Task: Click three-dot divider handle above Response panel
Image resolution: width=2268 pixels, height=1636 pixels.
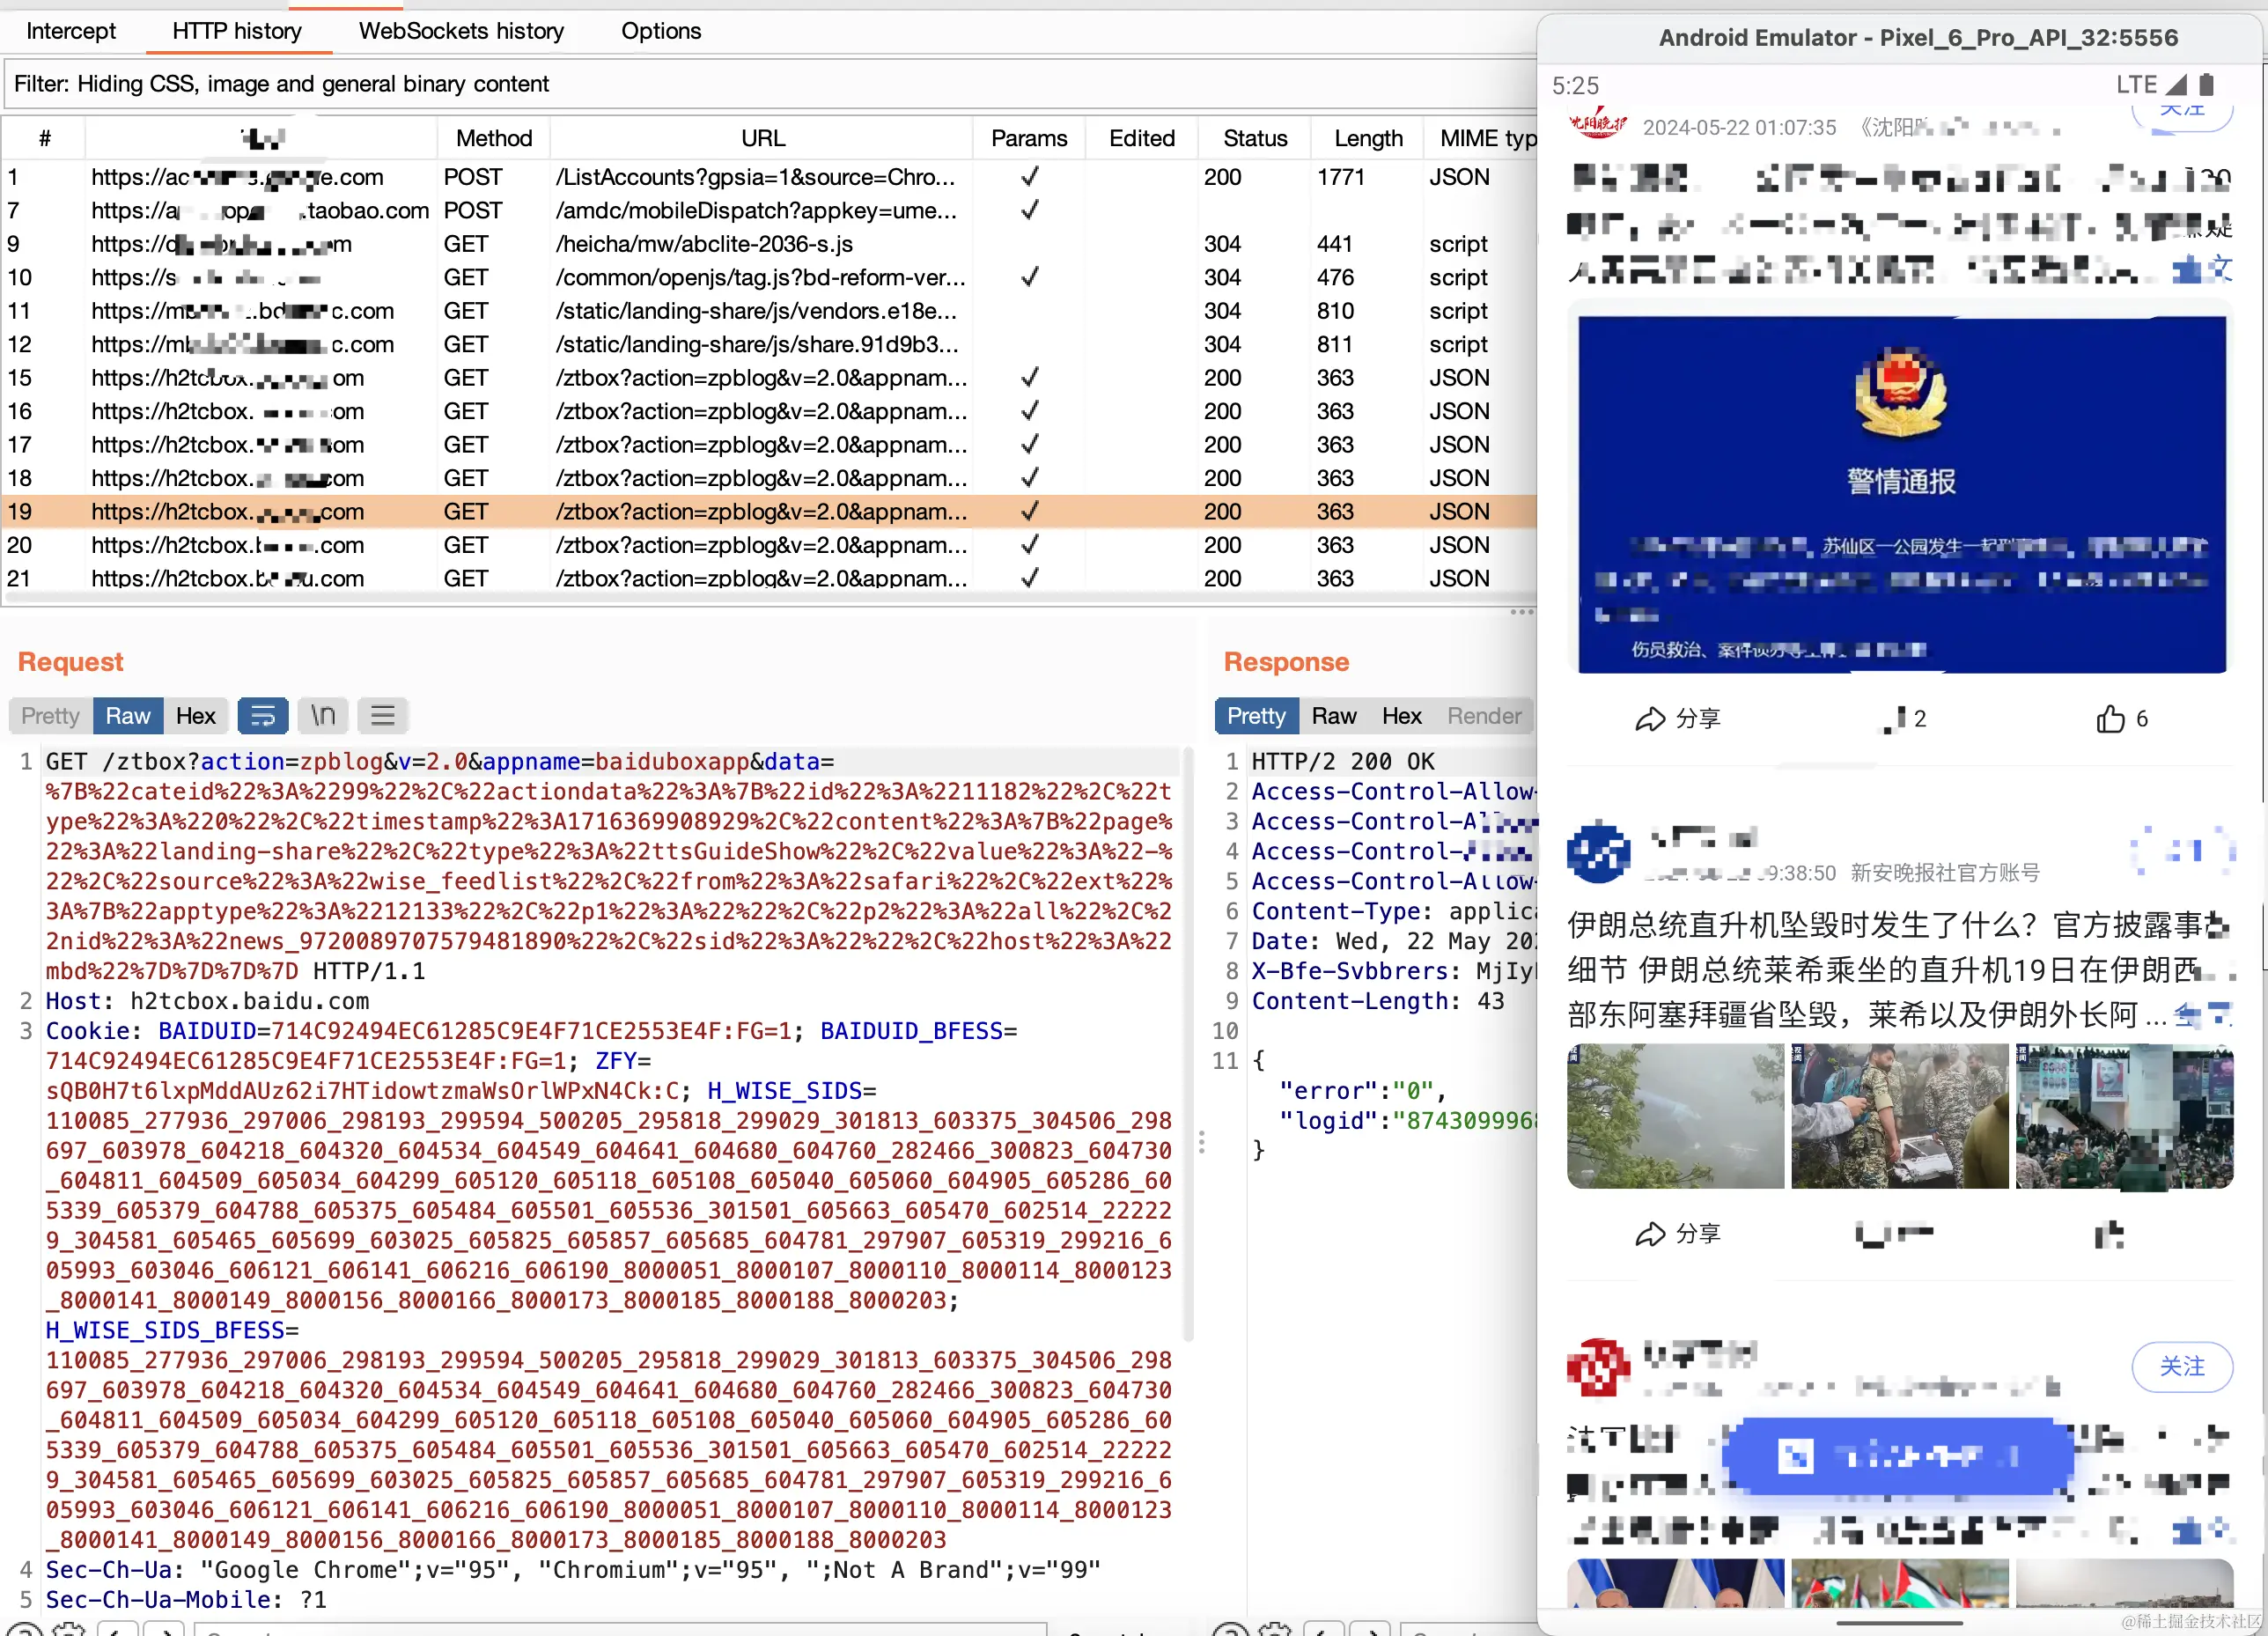Action: (1521, 612)
